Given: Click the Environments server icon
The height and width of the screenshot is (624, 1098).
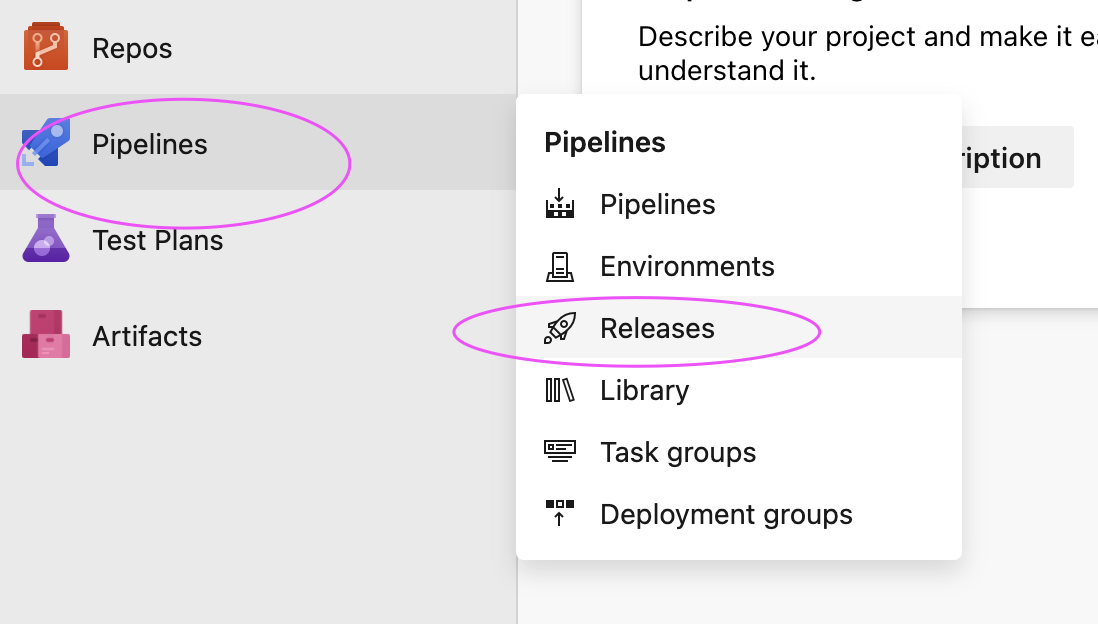Looking at the screenshot, I should point(560,267).
